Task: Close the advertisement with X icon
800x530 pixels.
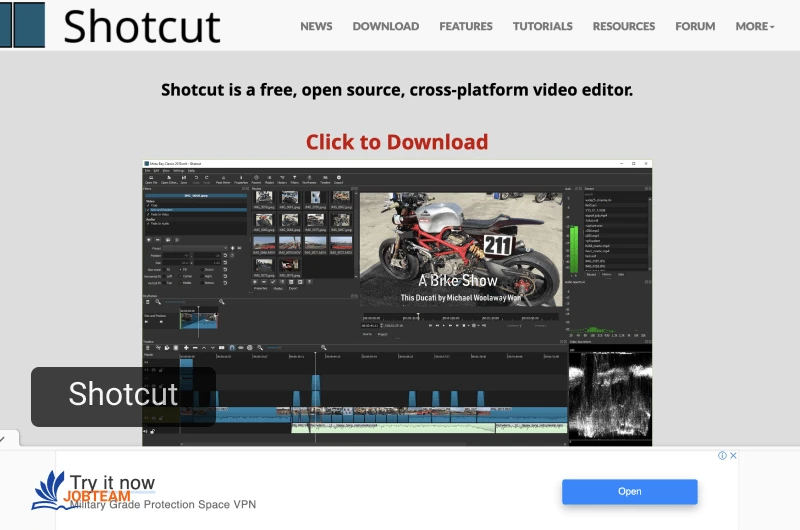Action: (733, 456)
